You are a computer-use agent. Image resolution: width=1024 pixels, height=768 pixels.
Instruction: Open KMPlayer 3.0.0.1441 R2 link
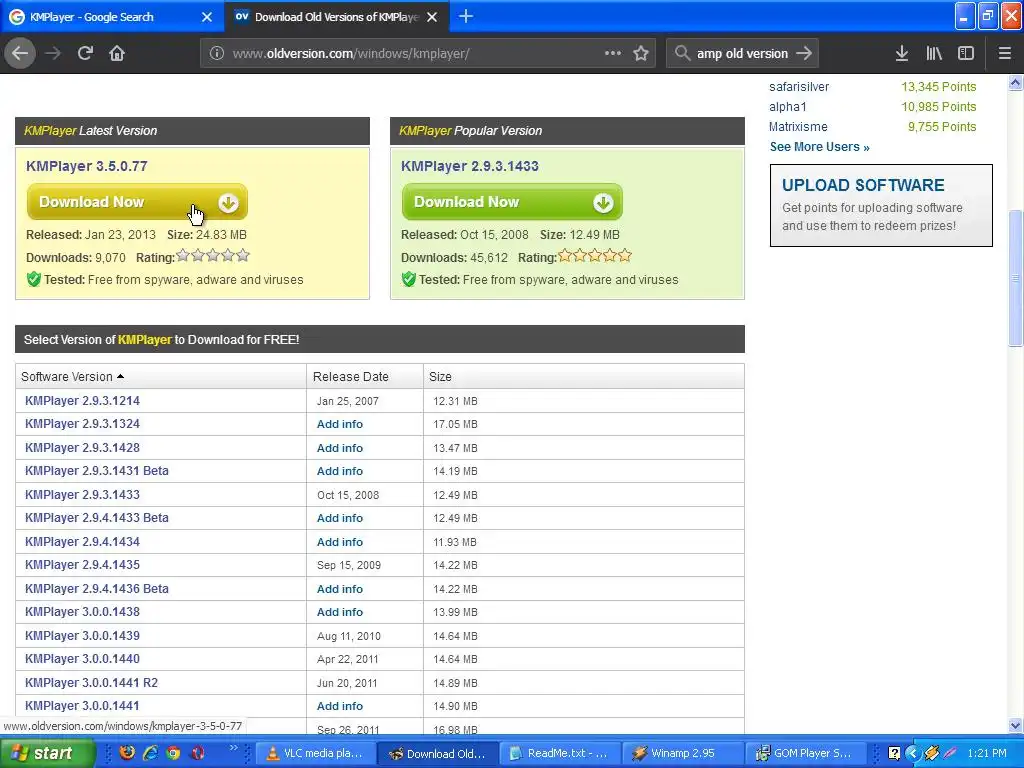click(x=91, y=683)
